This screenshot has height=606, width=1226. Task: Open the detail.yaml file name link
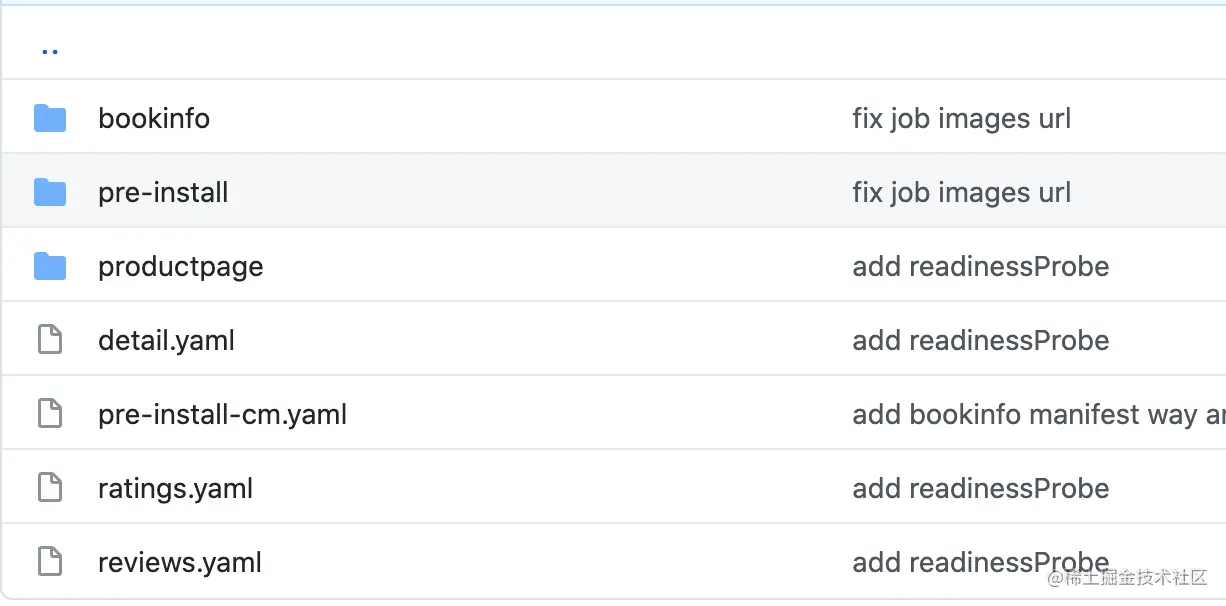(166, 341)
